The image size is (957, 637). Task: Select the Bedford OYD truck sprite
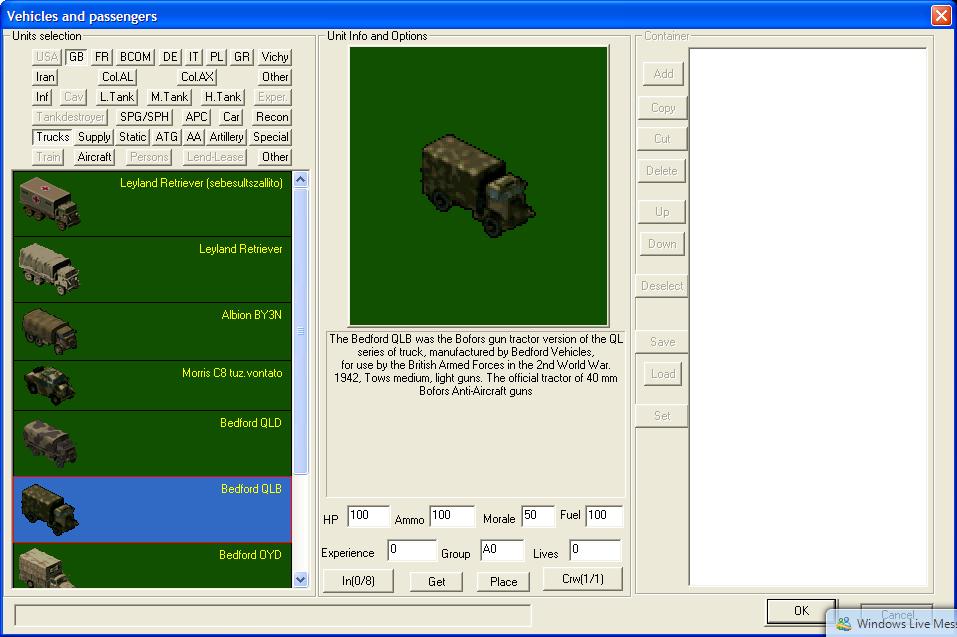point(46,567)
